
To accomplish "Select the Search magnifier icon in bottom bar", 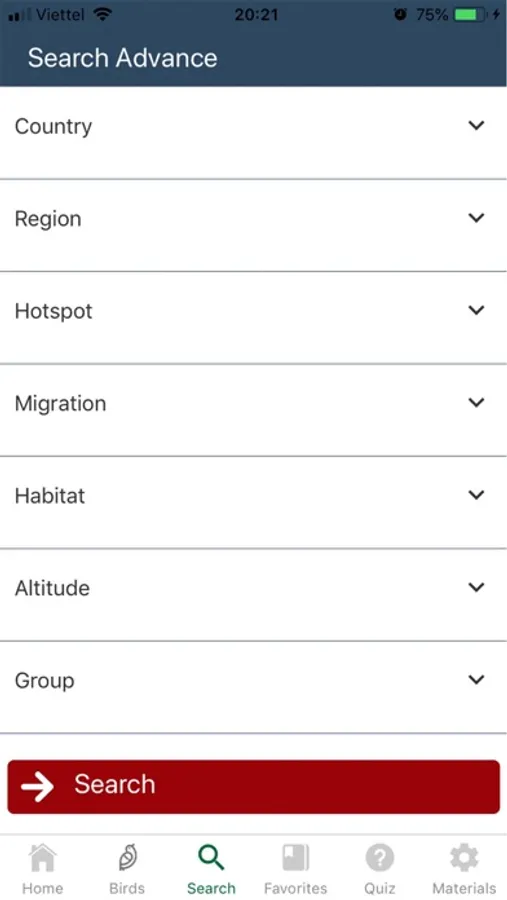I will [211, 858].
